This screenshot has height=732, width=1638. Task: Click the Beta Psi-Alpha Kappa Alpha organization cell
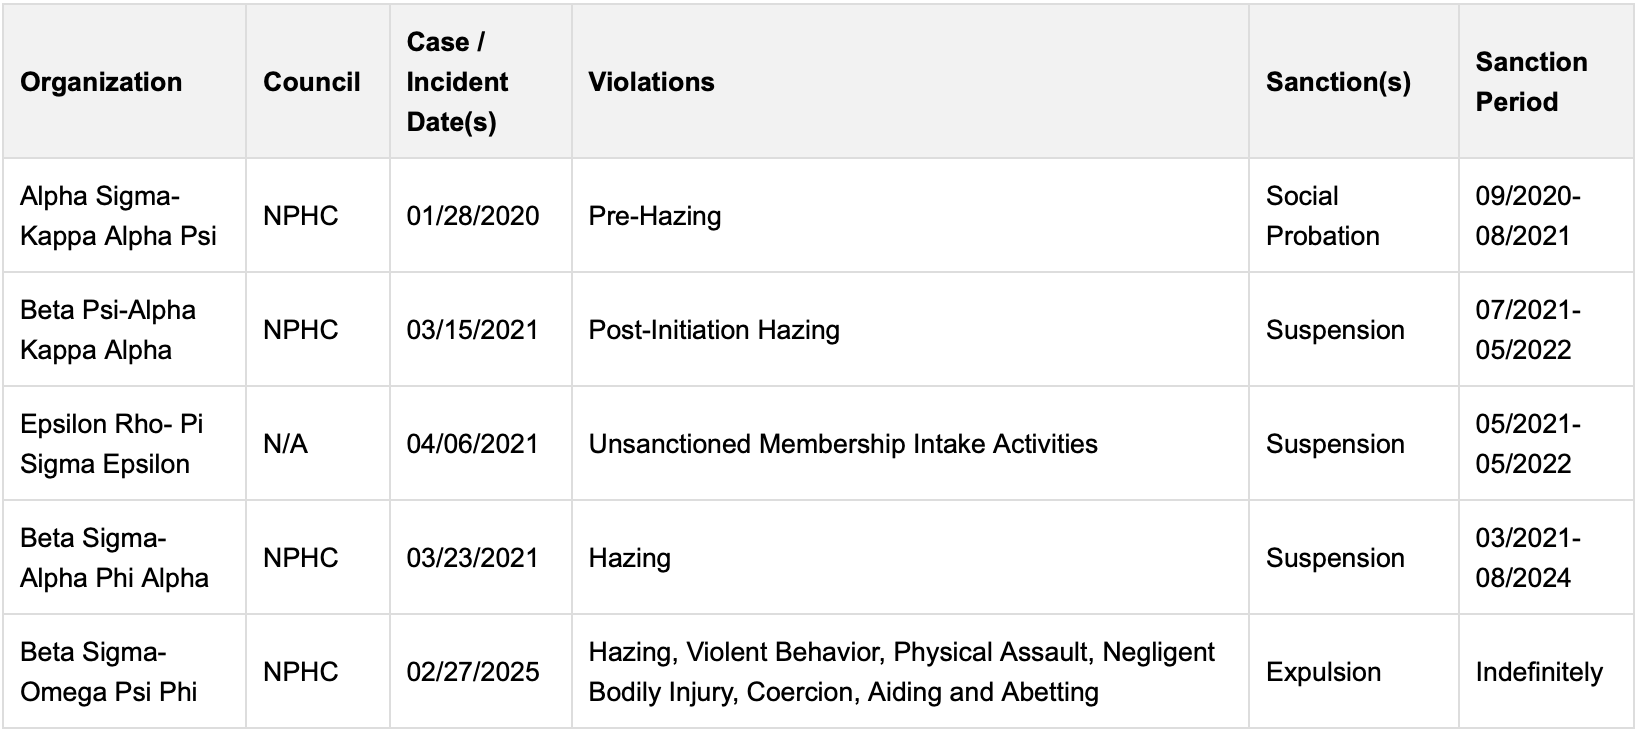click(108, 330)
